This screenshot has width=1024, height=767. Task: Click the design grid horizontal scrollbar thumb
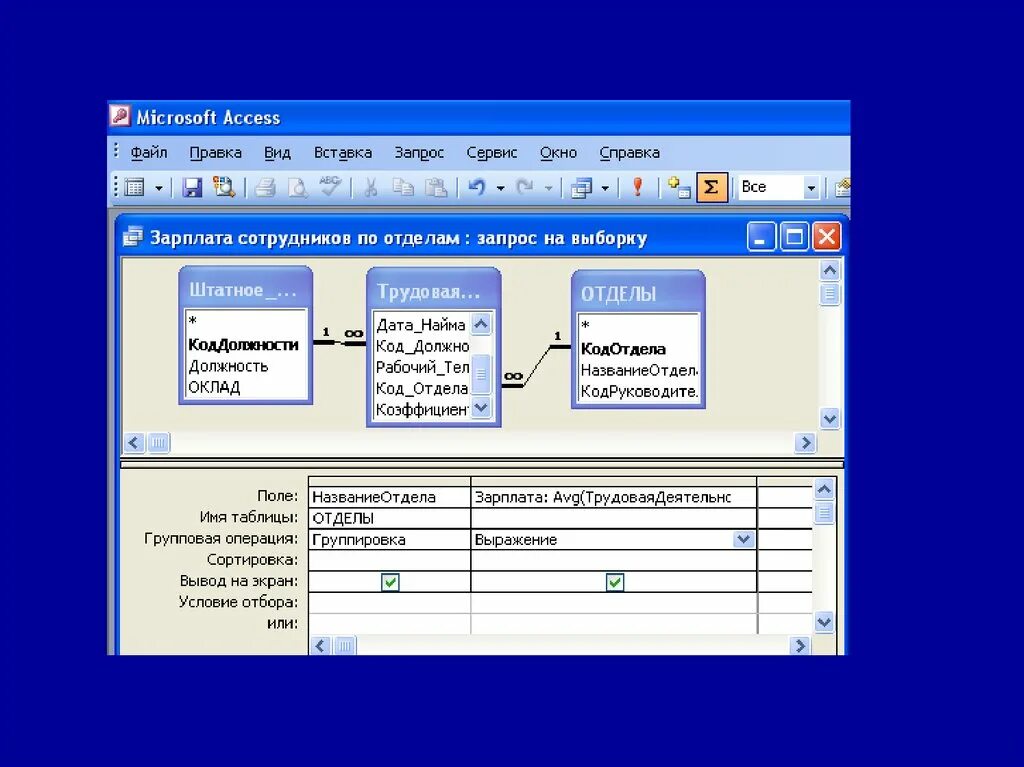pyautogui.click(x=345, y=646)
